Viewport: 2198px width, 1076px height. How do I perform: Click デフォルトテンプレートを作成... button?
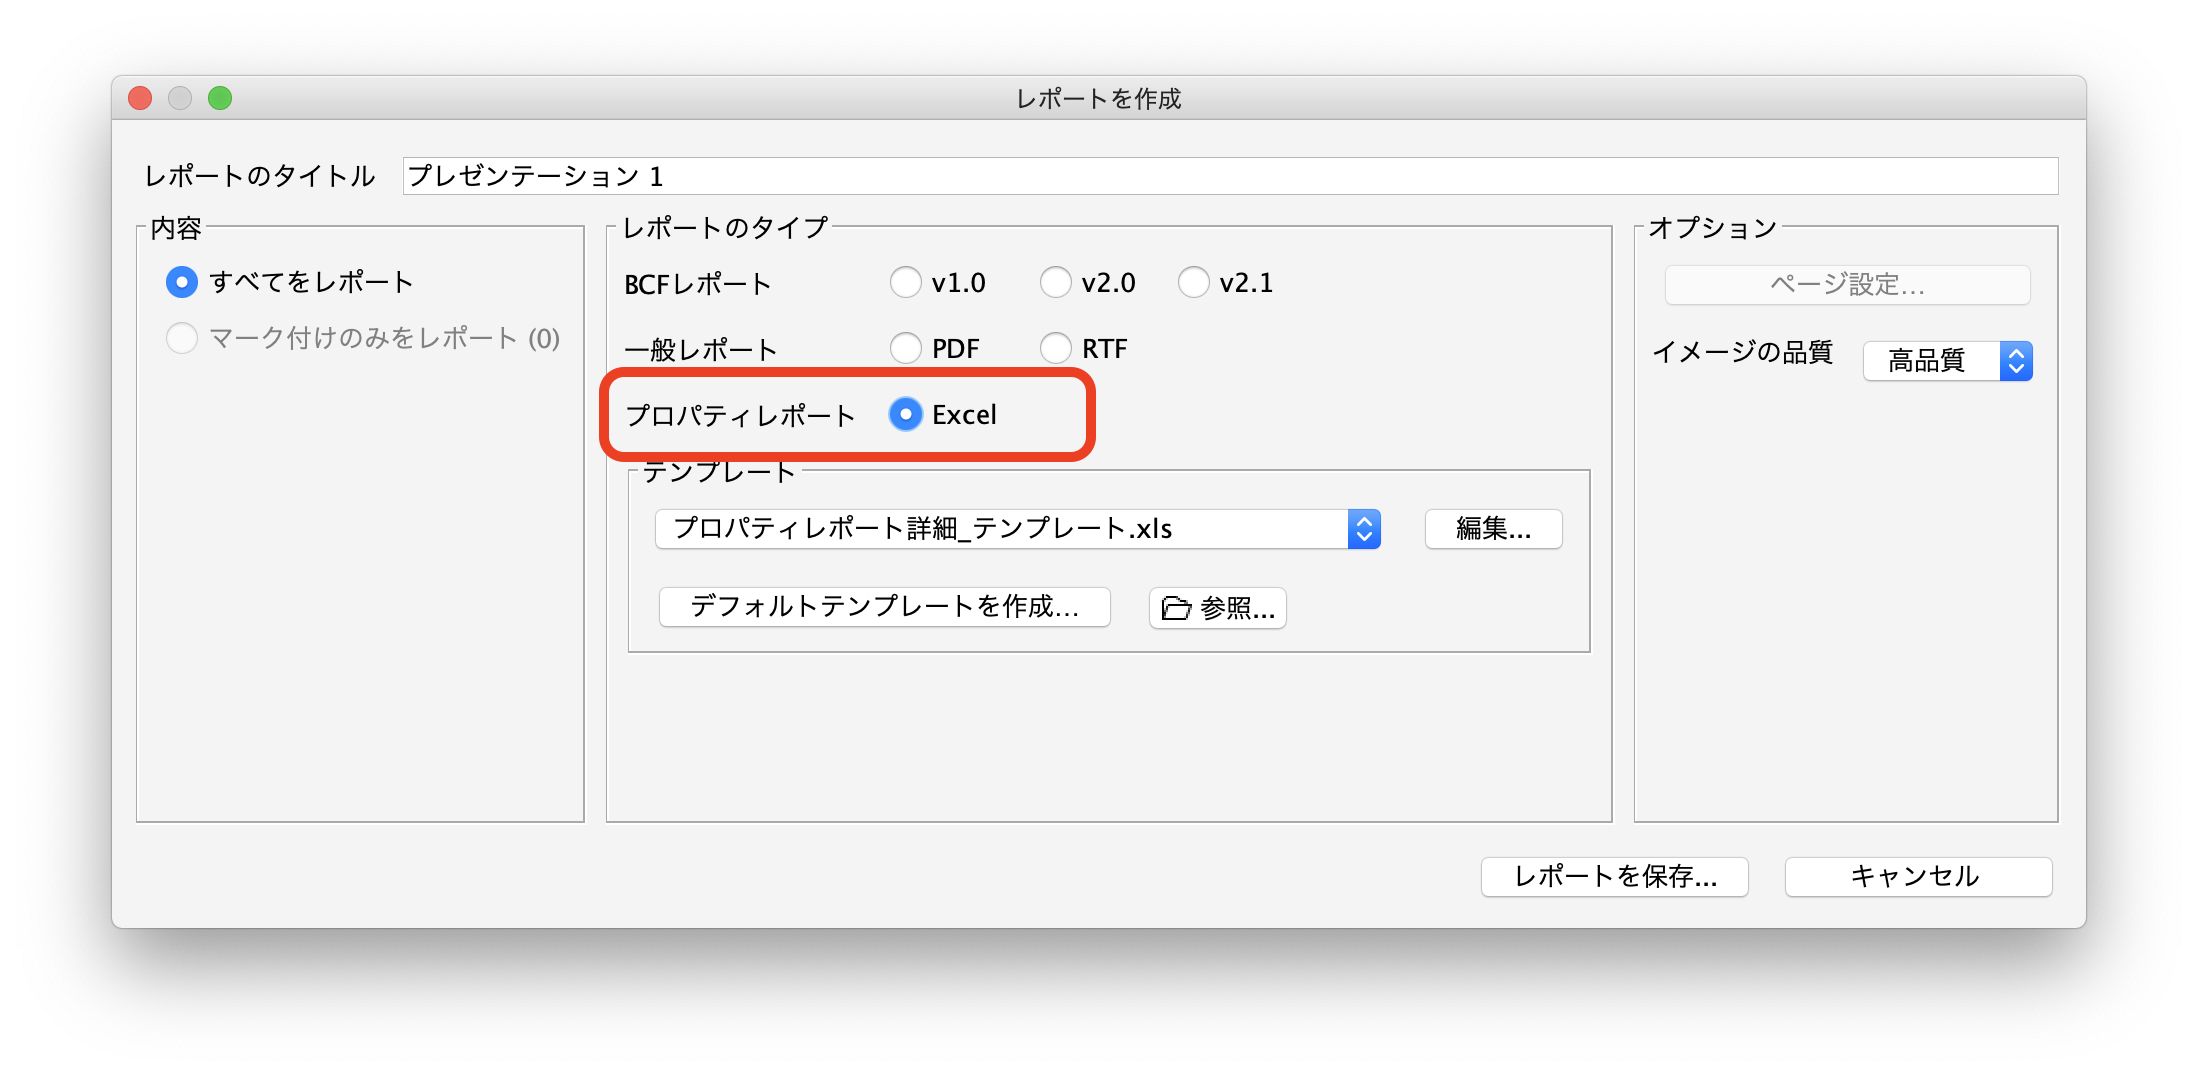tap(884, 607)
